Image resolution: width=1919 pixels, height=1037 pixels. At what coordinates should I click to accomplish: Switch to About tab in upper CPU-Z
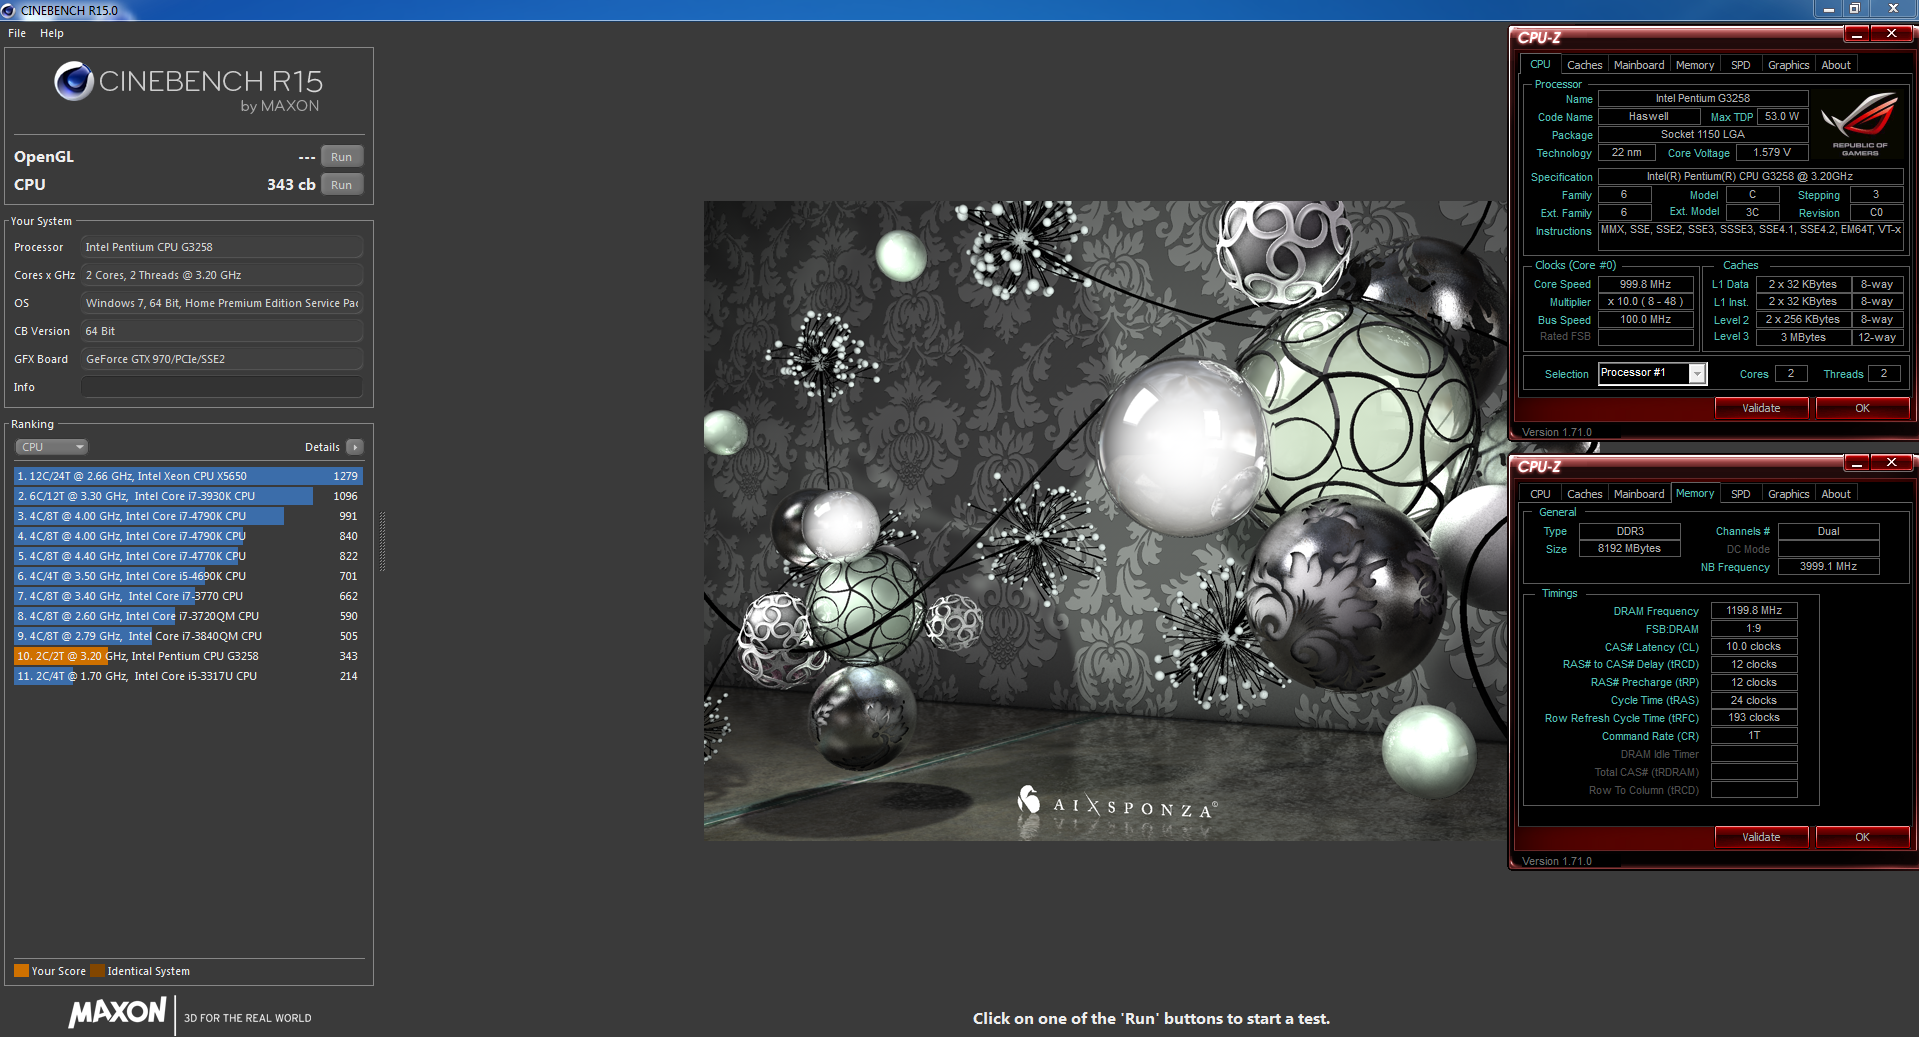1836,65
